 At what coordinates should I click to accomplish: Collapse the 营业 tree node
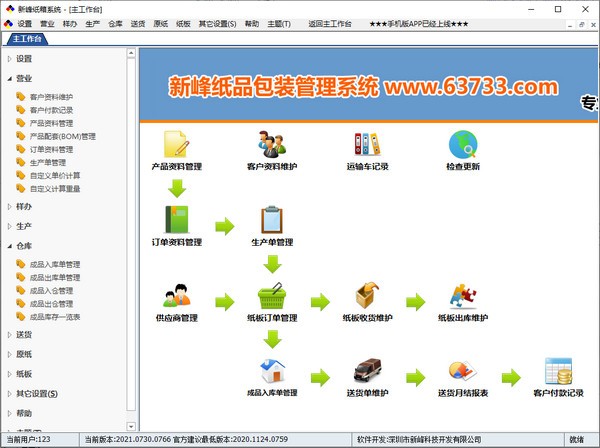click(x=10, y=79)
